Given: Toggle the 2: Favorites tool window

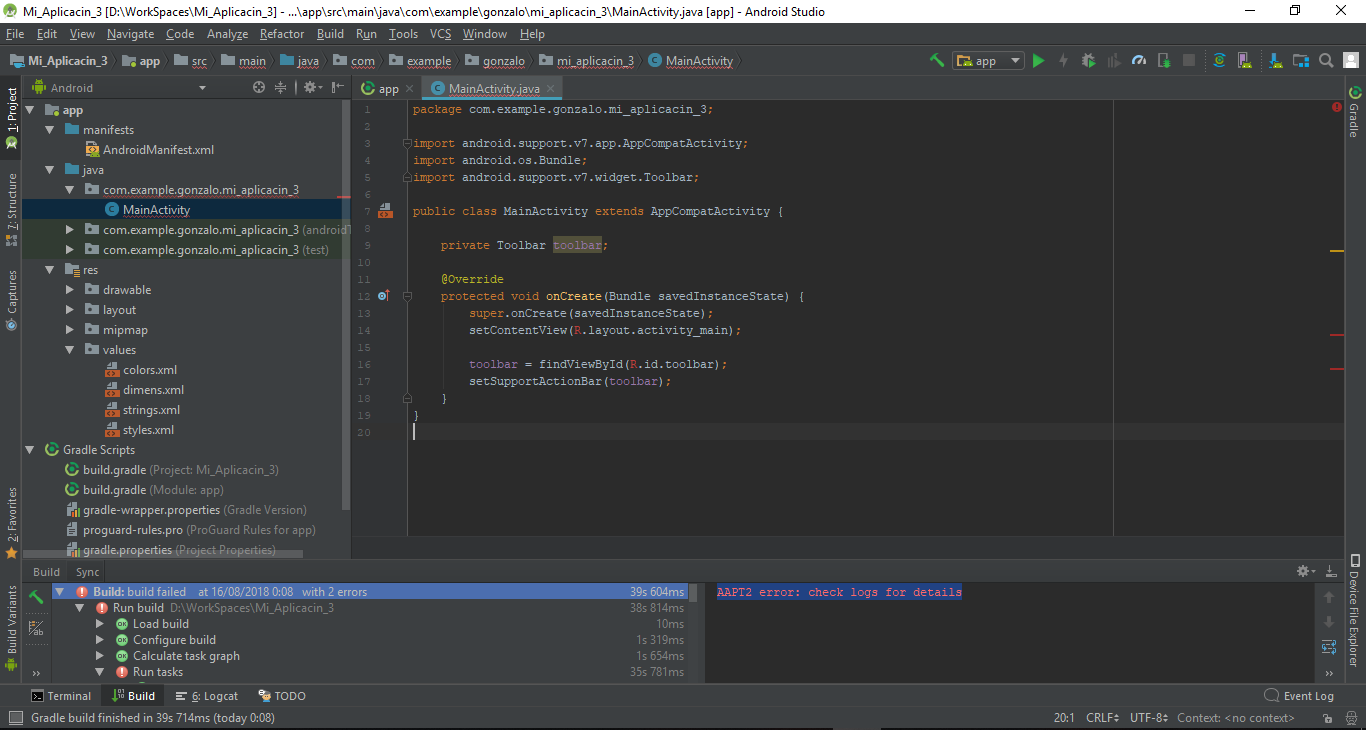Looking at the screenshot, I should (x=11, y=522).
